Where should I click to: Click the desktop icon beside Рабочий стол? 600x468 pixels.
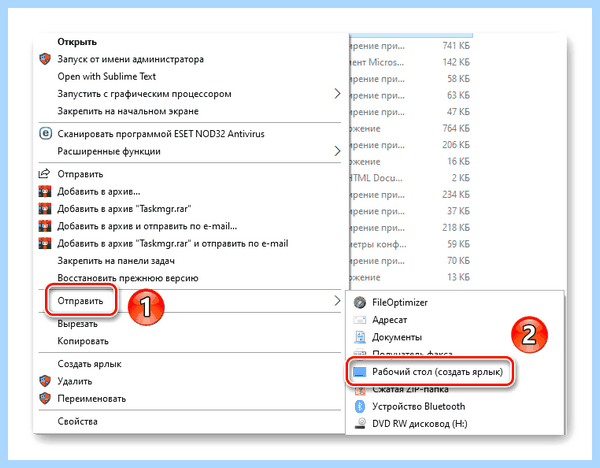(x=360, y=372)
